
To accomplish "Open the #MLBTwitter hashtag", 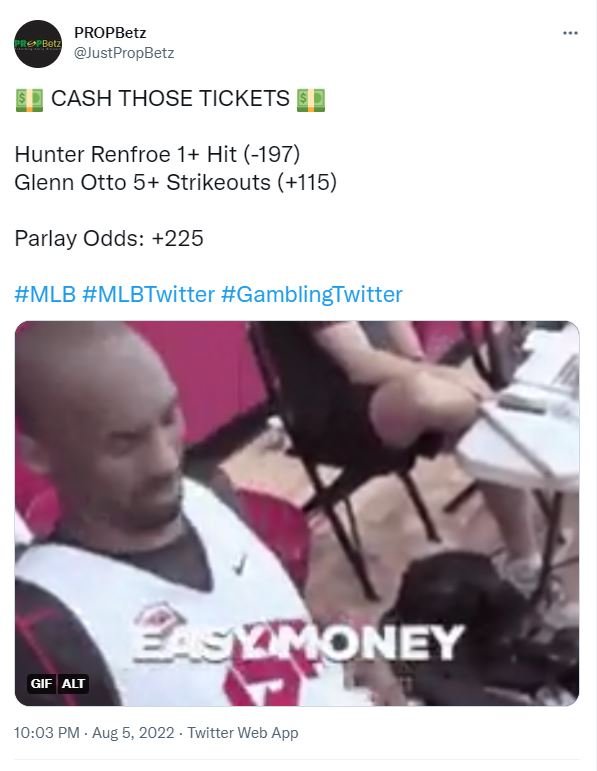I will click(x=149, y=295).
